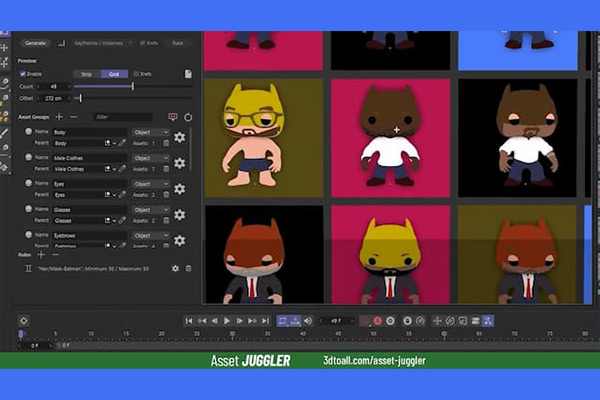Delete the Glasses group with trash icon
600x400 pixels.
[x=166, y=220]
